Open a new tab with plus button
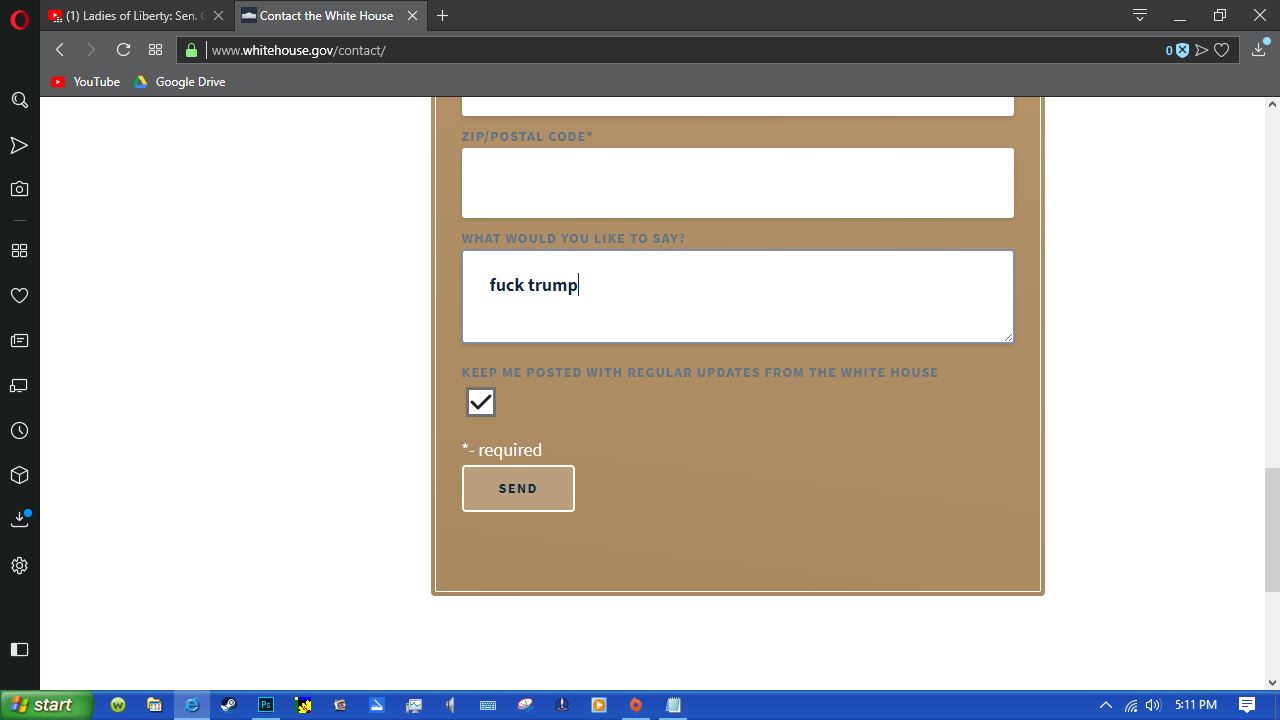The width and height of the screenshot is (1280, 720). 442,16
